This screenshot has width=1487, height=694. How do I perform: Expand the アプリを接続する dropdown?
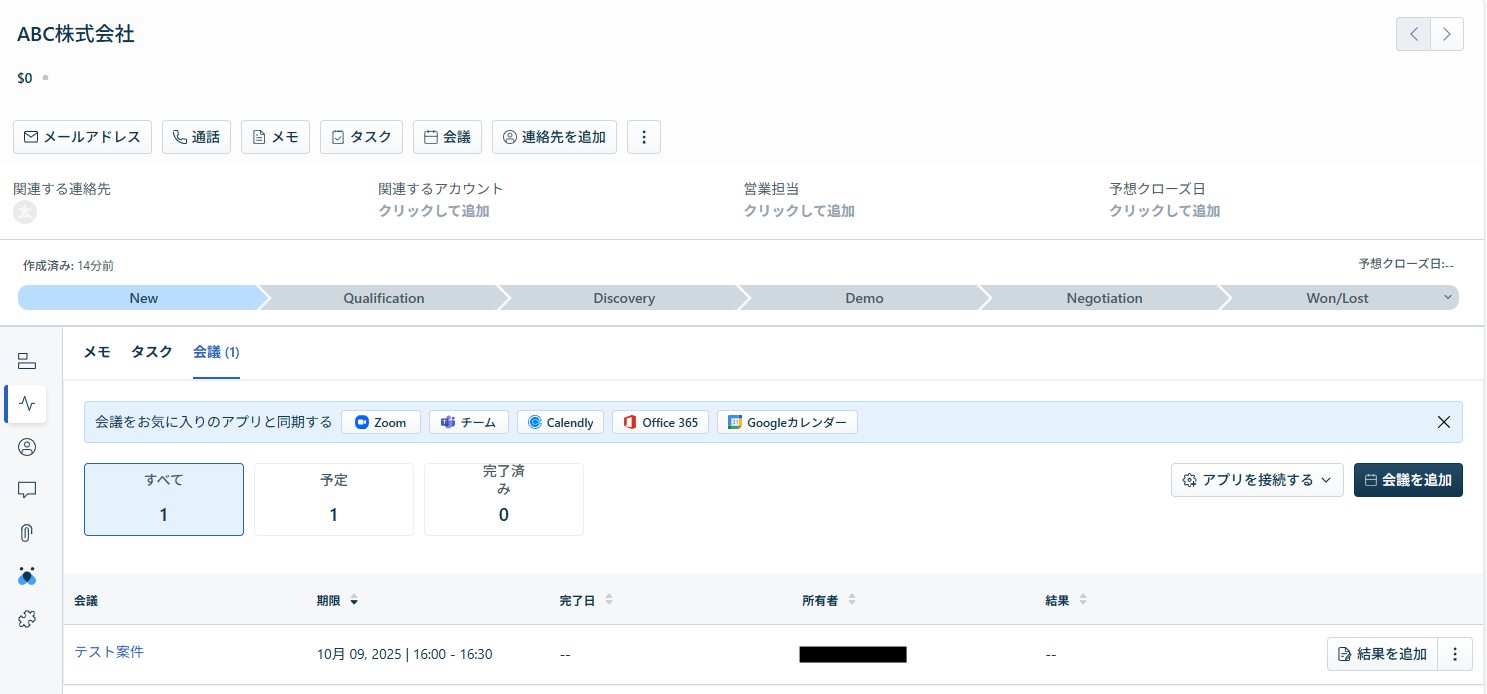click(x=1257, y=480)
